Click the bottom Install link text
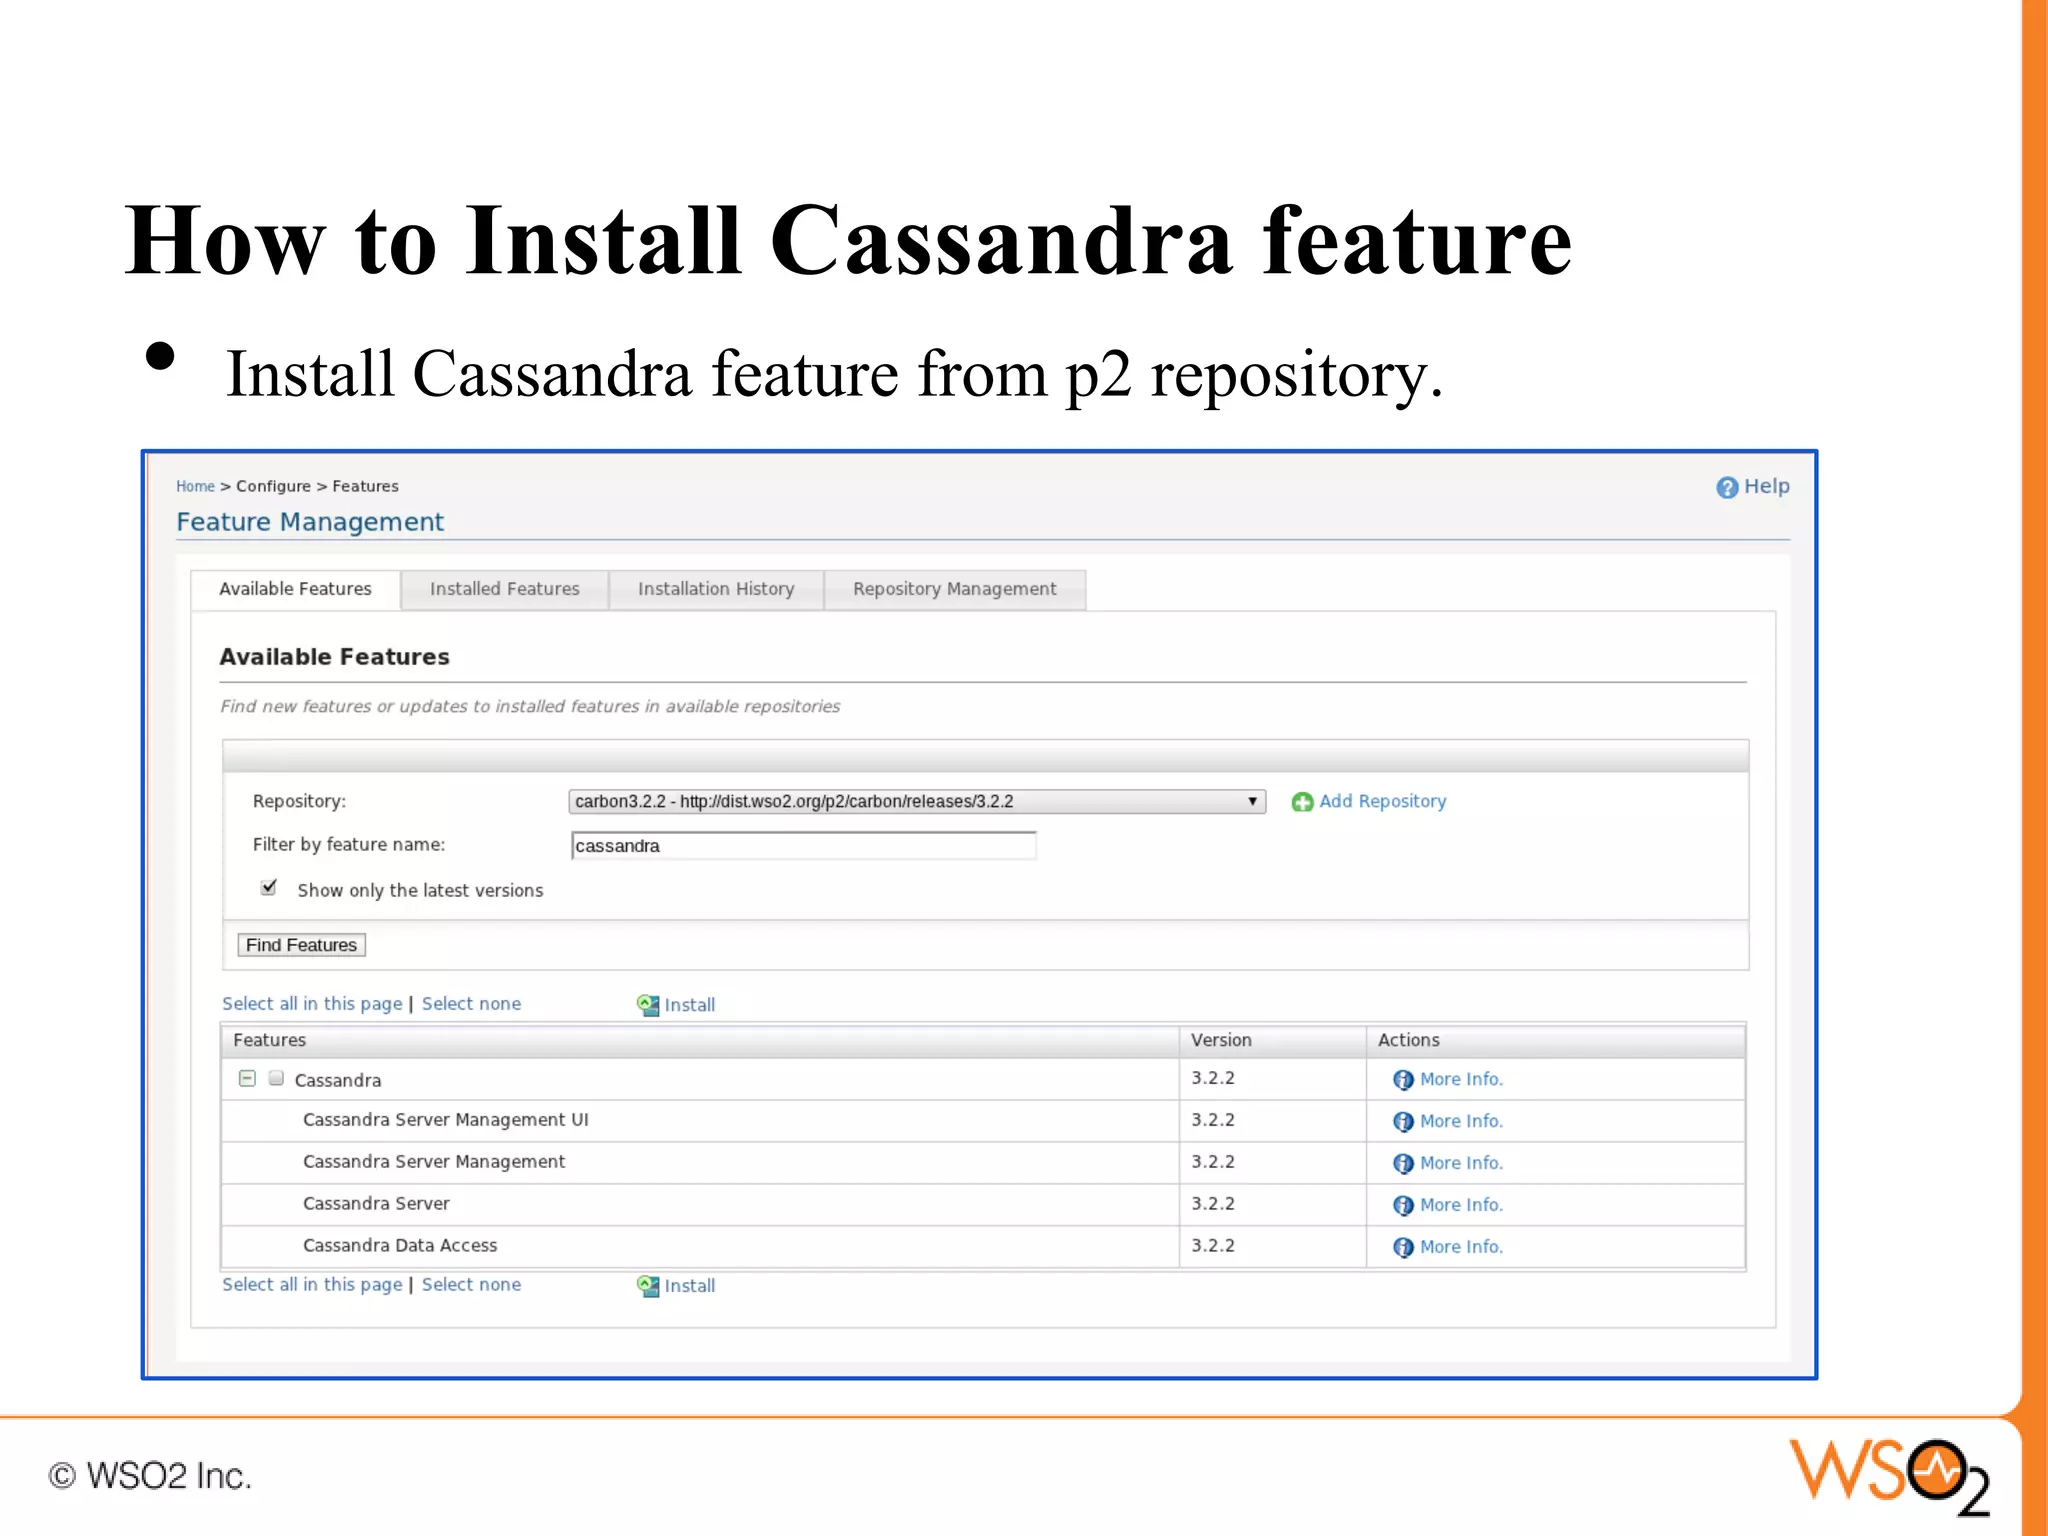The image size is (2048, 1536). coord(690,1286)
